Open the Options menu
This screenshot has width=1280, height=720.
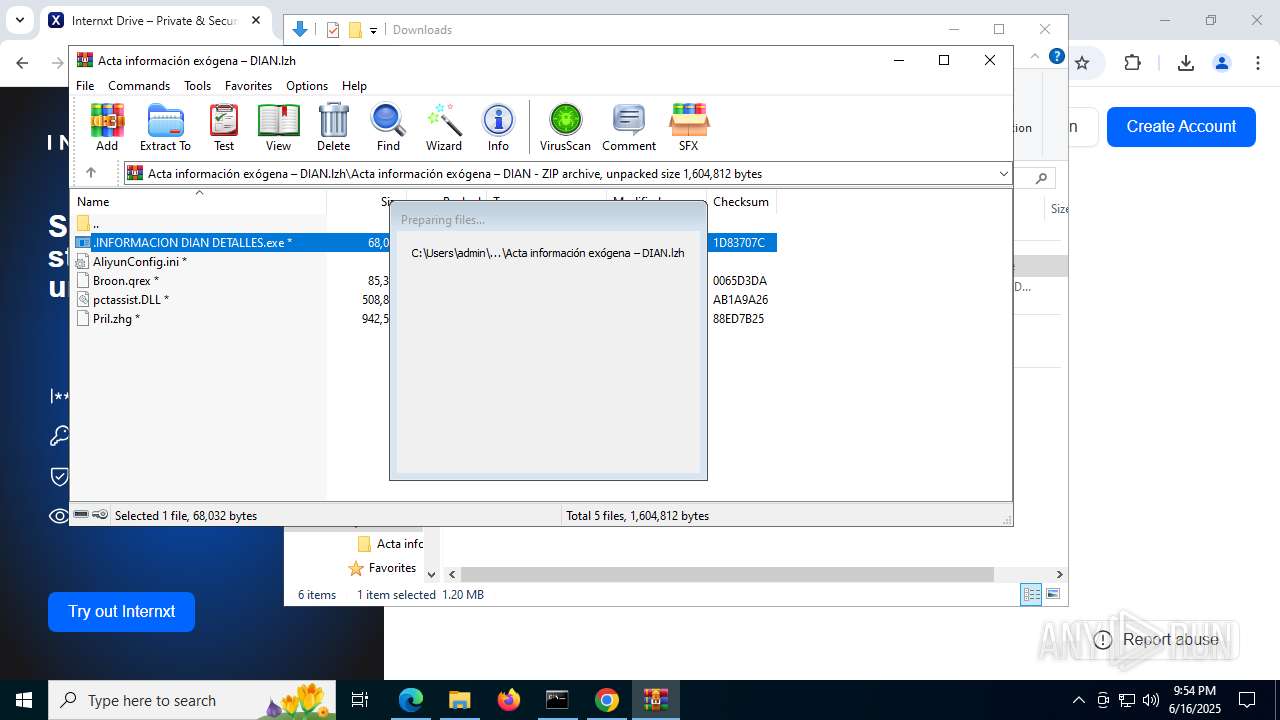307,86
